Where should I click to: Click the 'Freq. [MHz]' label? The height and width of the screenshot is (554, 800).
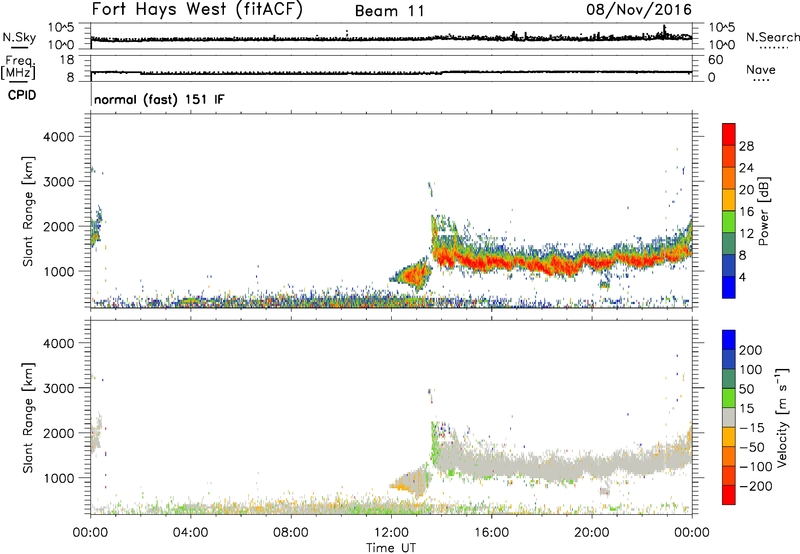point(19,67)
